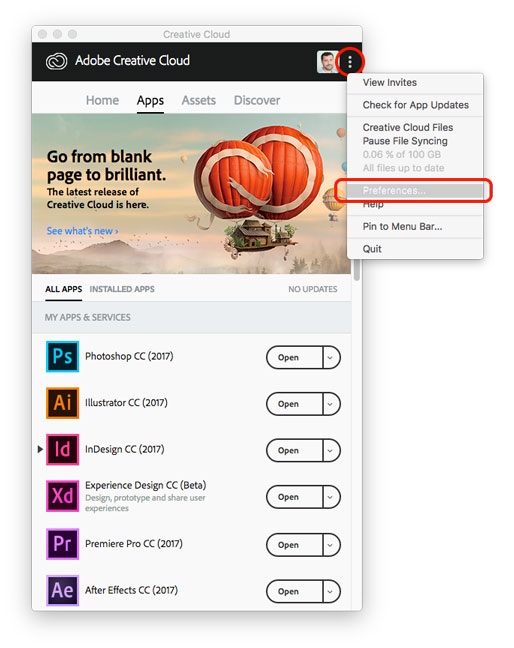This screenshot has width=514, height=648.
Task: Expand the InDesign Open dropdown arrow
Action: [331, 450]
